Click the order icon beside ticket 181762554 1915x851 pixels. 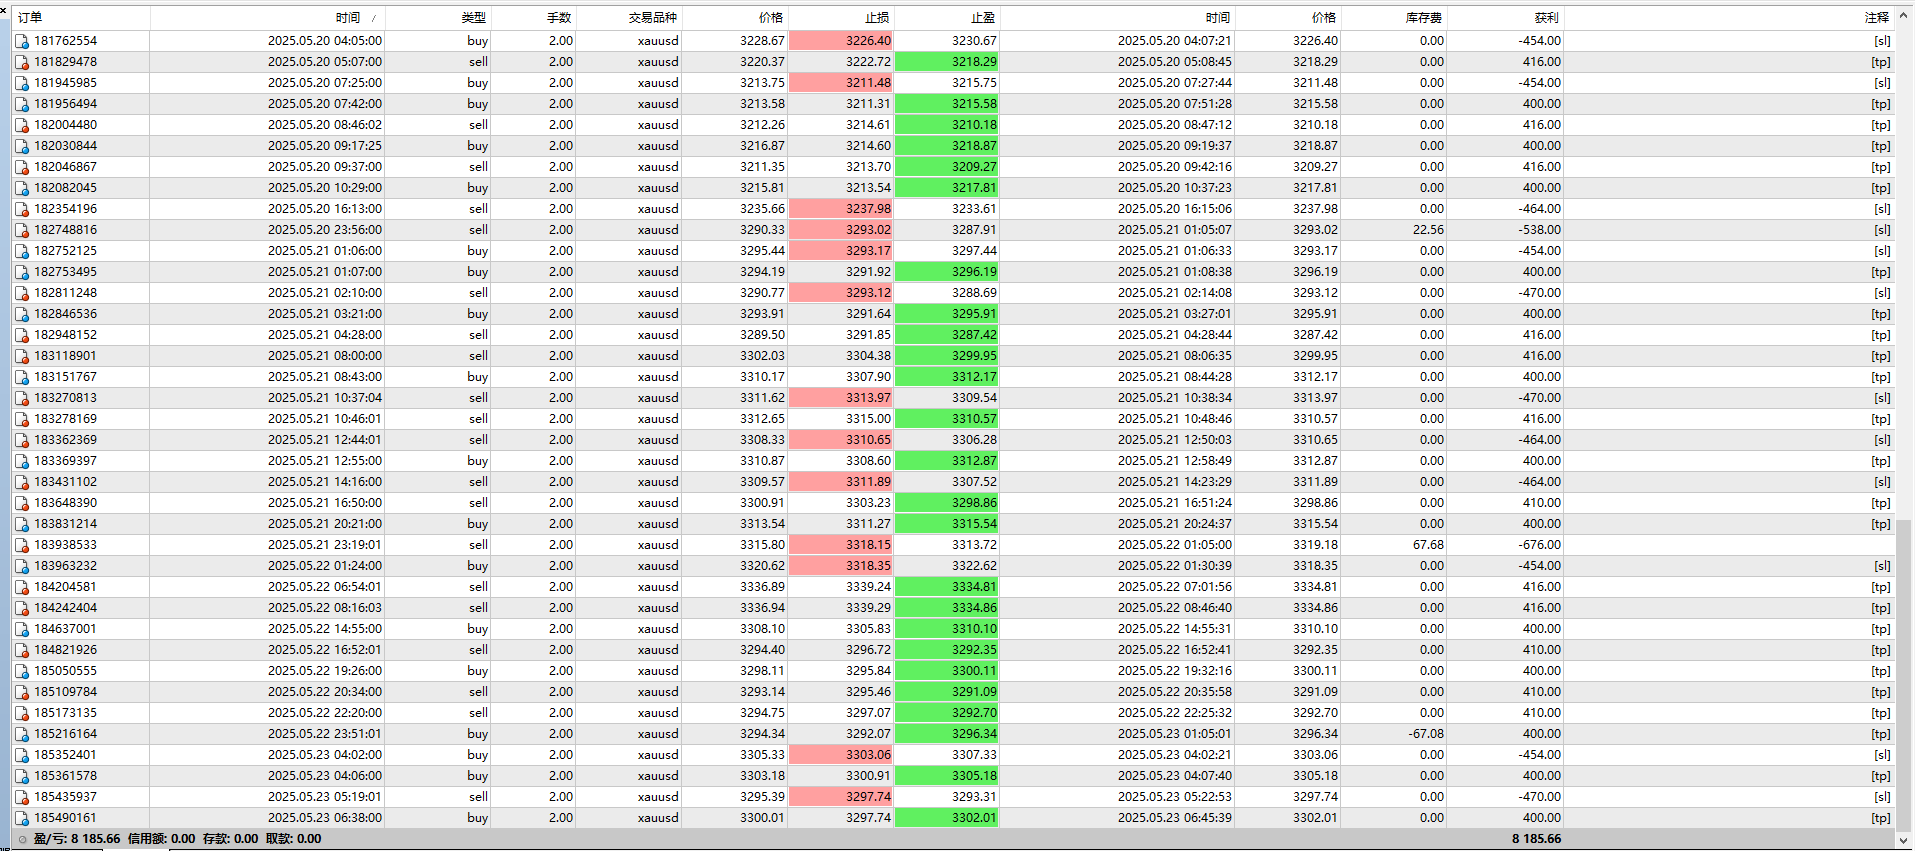(x=22, y=41)
